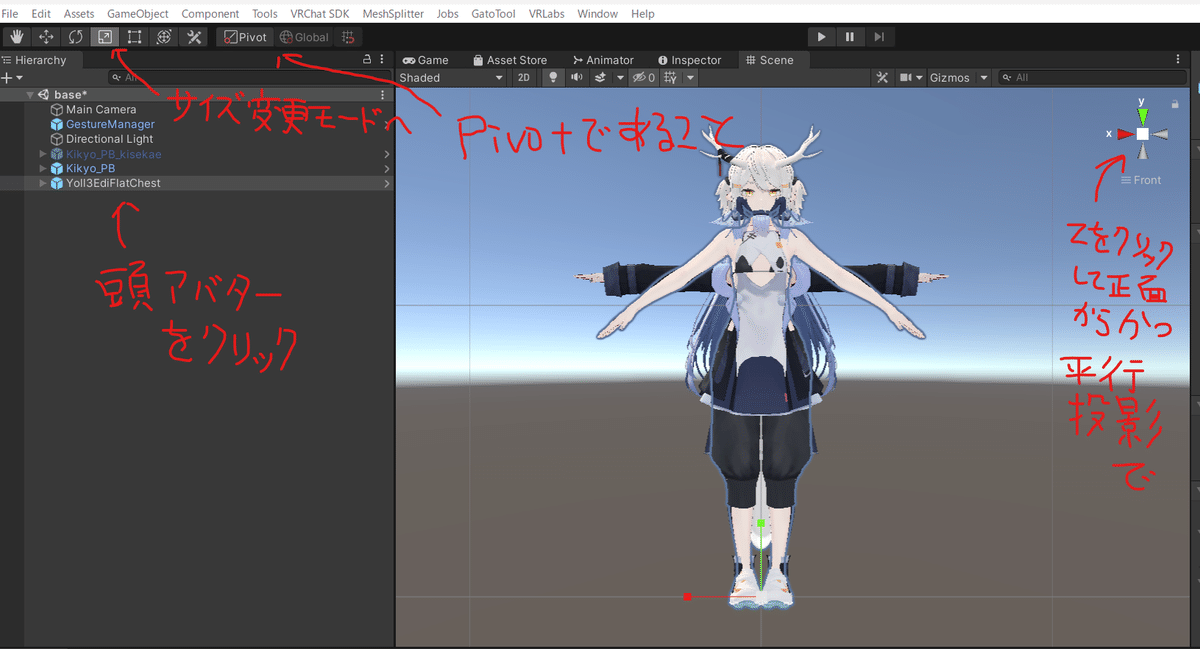Open the base* scene context menu
Screen dimensions: 1200x649
tap(382, 95)
